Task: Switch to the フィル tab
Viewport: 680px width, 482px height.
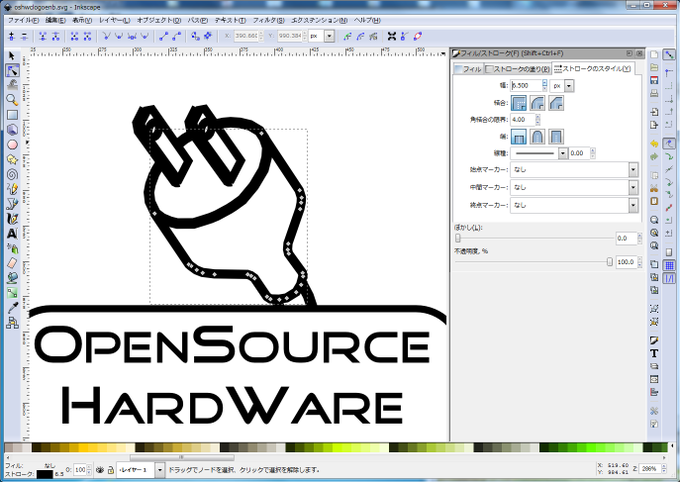Action: pyautogui.click(x=468, y=69)
